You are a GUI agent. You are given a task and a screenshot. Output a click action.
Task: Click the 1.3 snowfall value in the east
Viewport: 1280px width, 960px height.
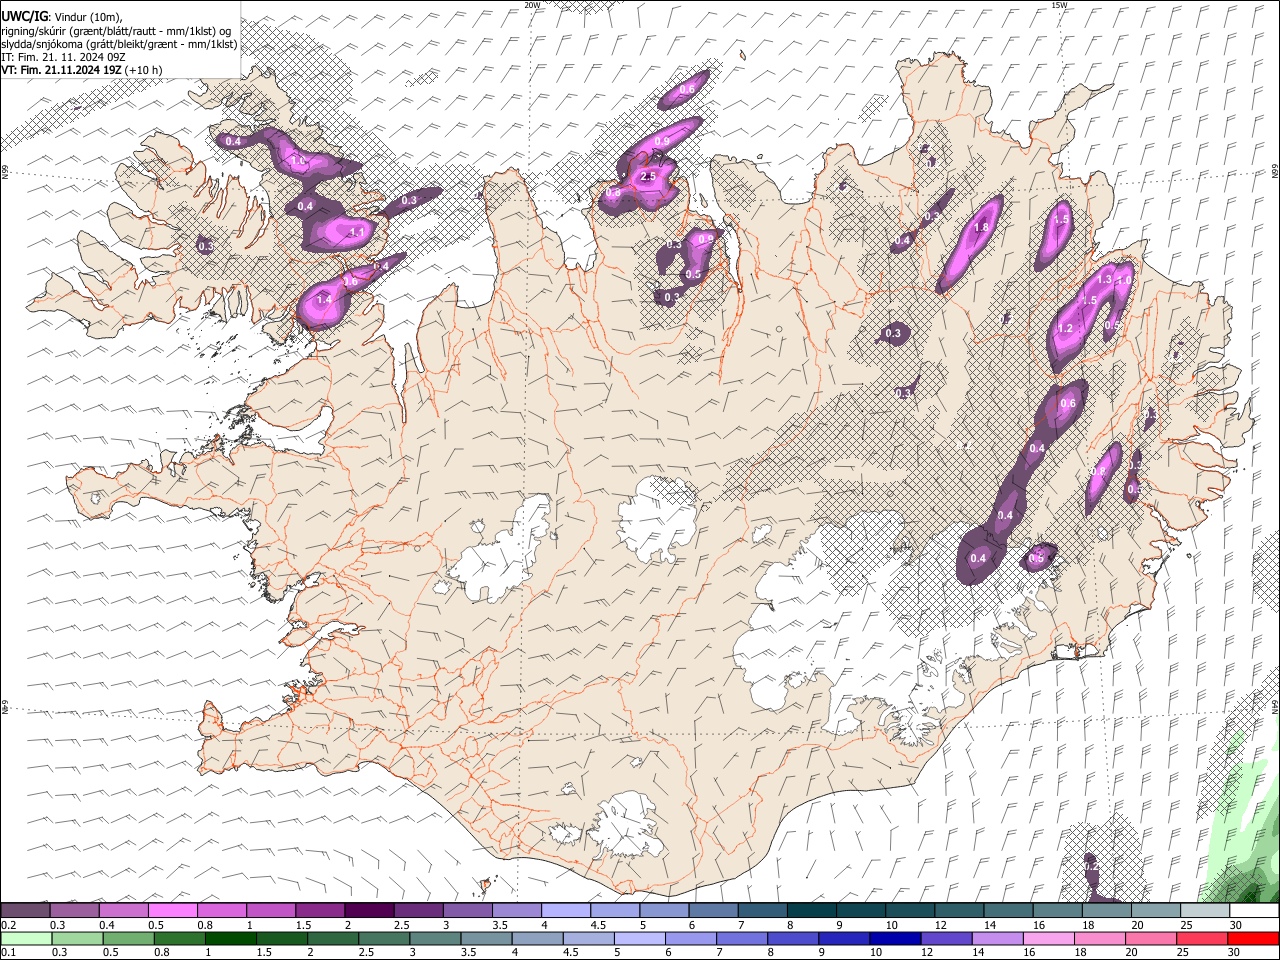[x=1105, y=281]
